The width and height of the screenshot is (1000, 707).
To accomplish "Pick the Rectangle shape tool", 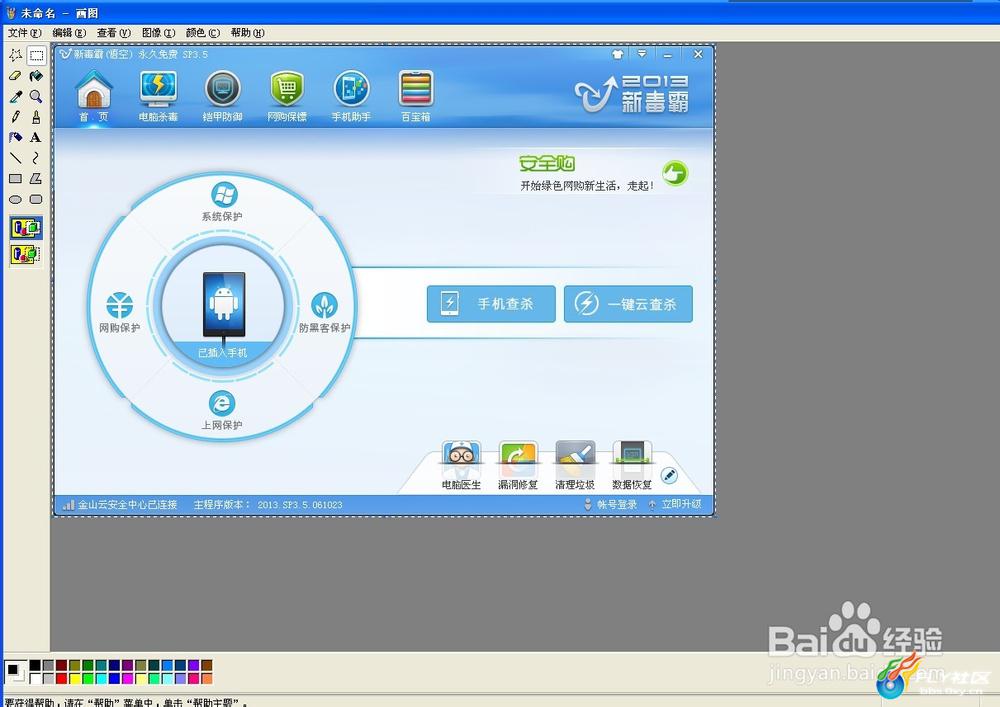I will (x=15, y=179).
